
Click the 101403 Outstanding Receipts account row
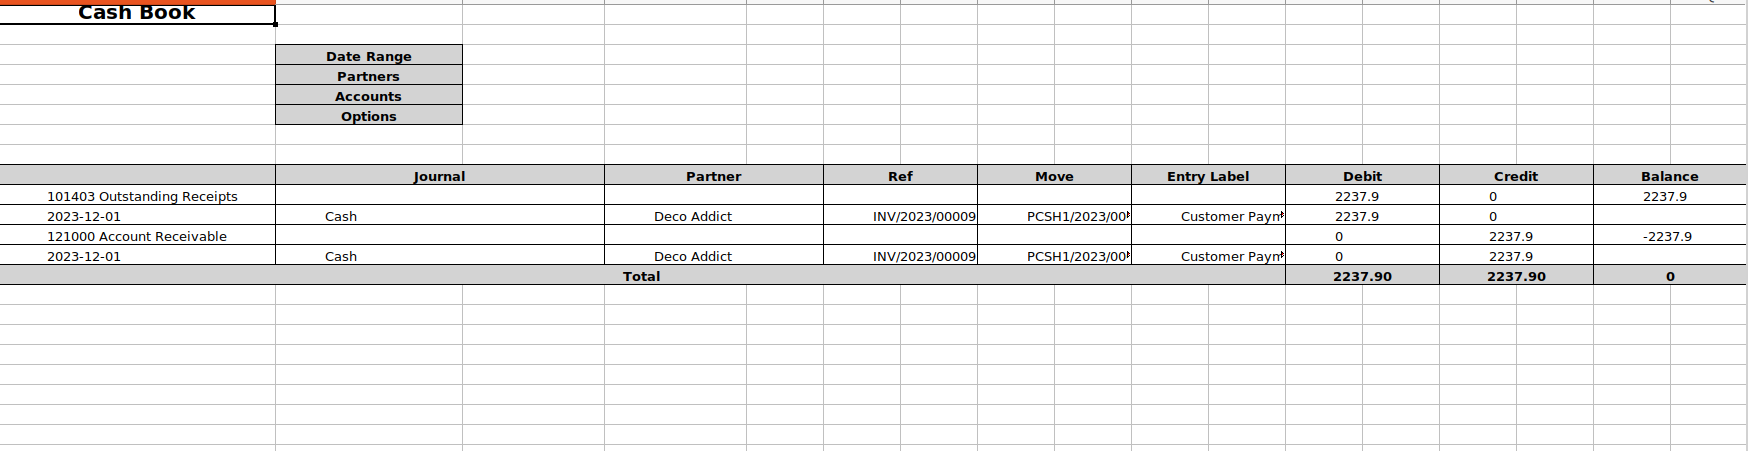[142, 196]
